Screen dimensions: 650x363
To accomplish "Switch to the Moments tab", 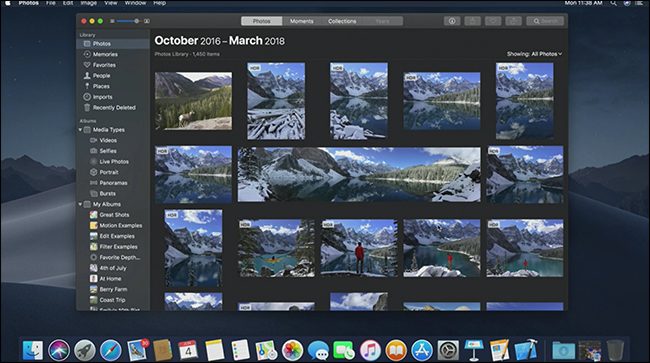I will tap(302, 21).
